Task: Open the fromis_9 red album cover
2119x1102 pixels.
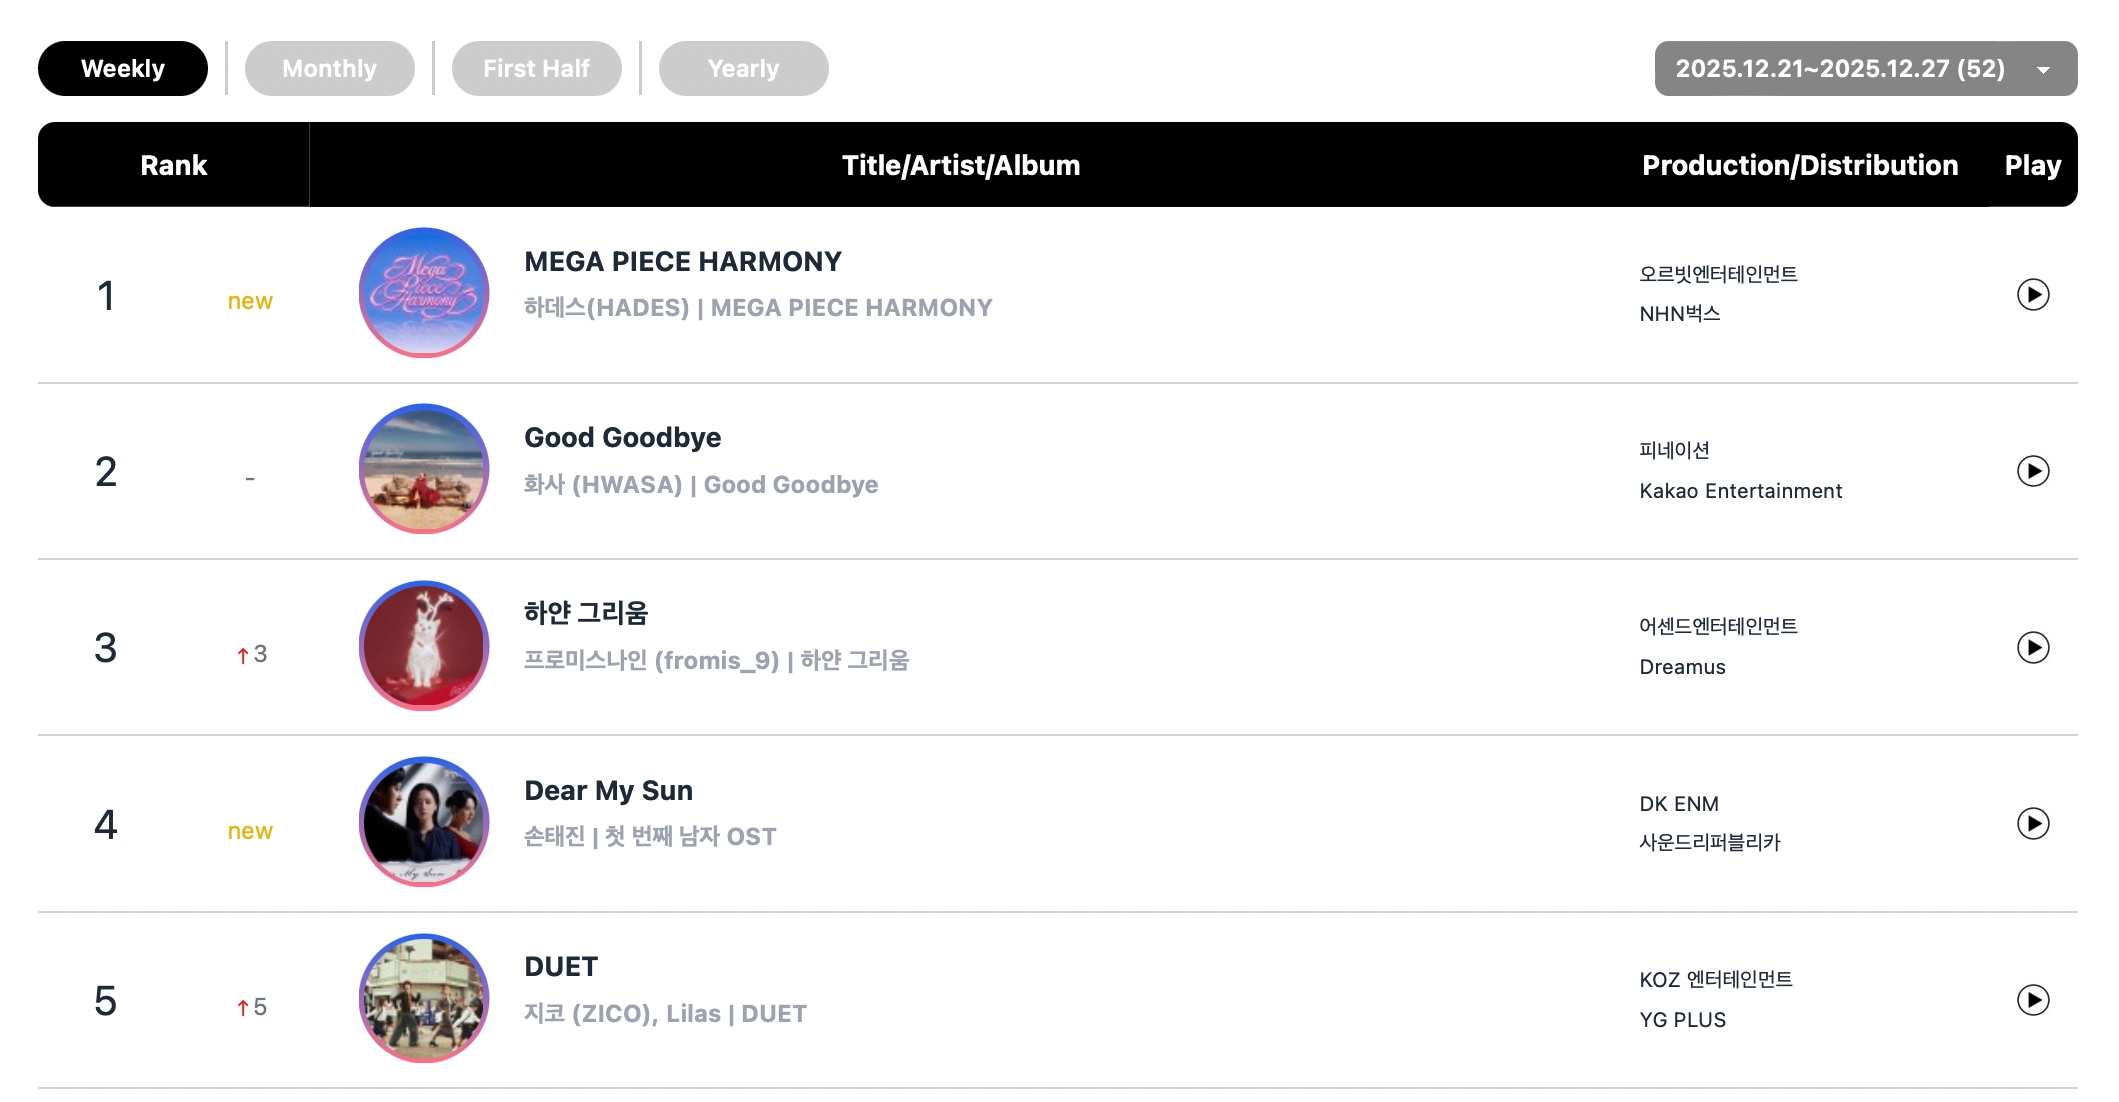Action: [x=424, y=645]
